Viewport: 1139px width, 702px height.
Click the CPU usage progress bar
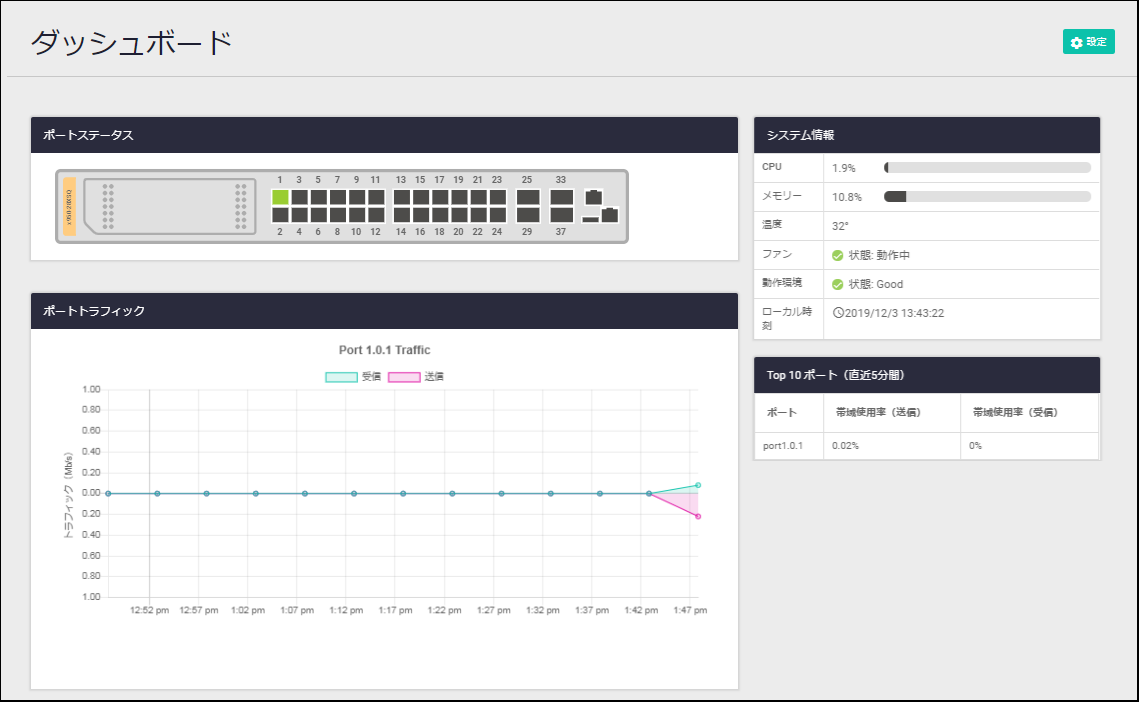(987, 168)
